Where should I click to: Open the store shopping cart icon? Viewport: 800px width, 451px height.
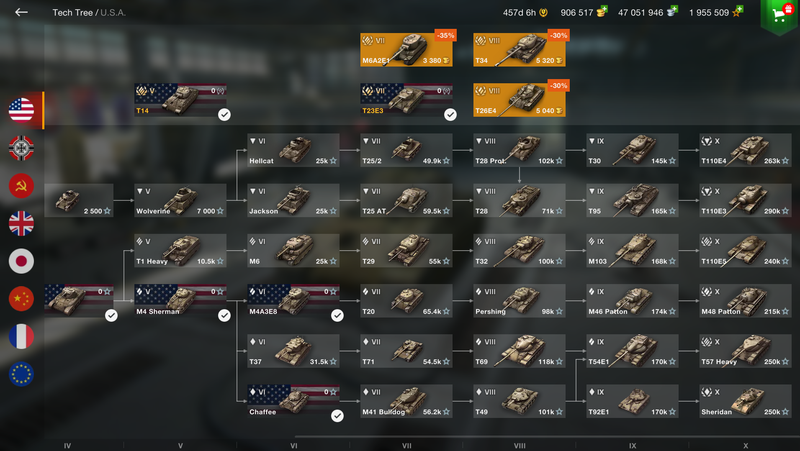coord(780,14)
